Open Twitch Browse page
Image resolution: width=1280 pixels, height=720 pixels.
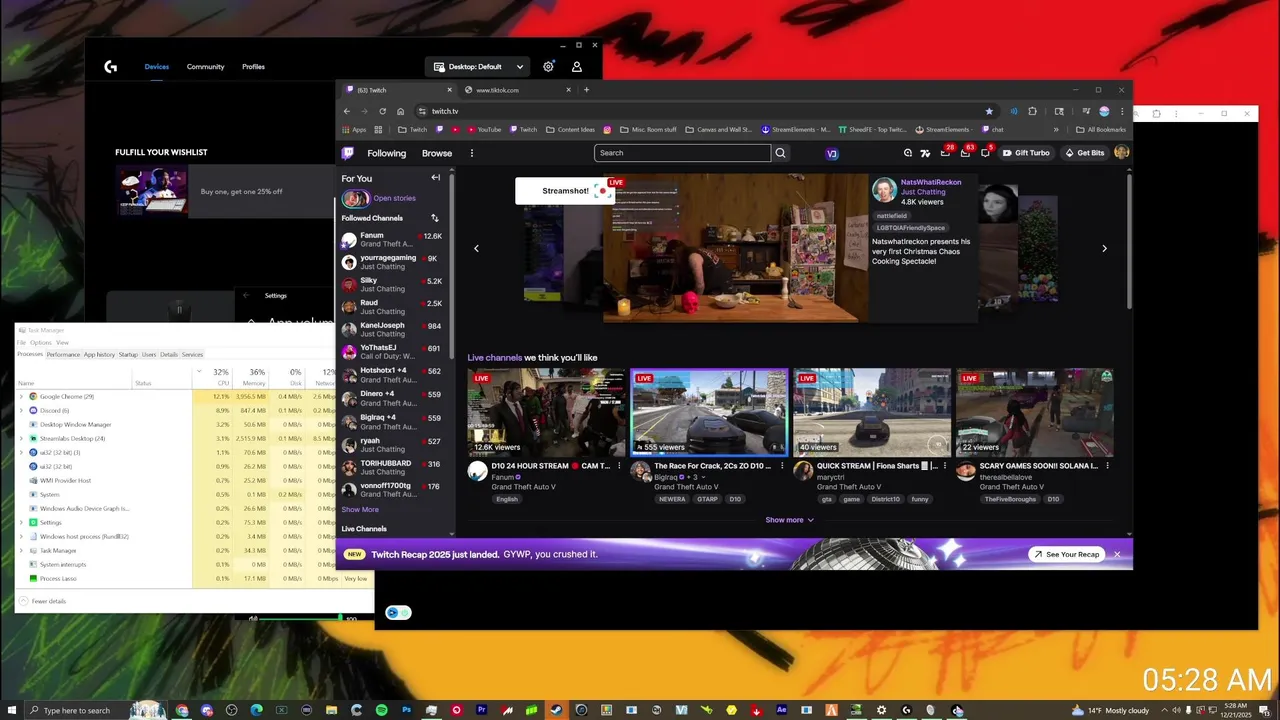pos(437,153)
